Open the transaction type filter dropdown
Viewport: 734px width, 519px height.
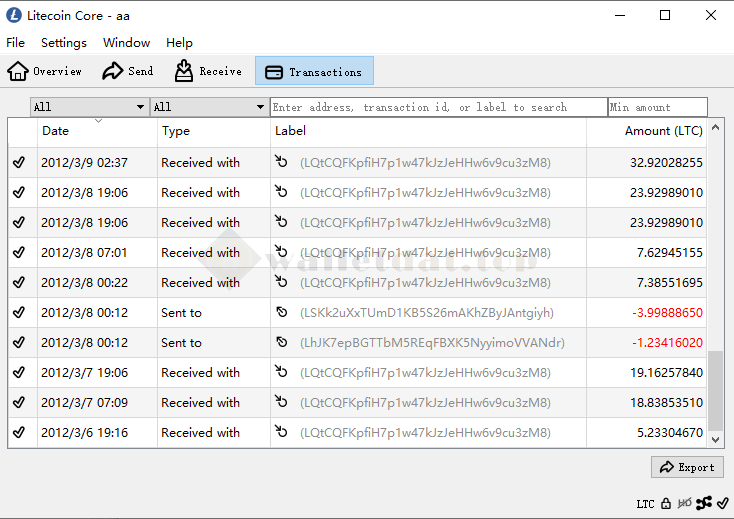coord(209,107)
